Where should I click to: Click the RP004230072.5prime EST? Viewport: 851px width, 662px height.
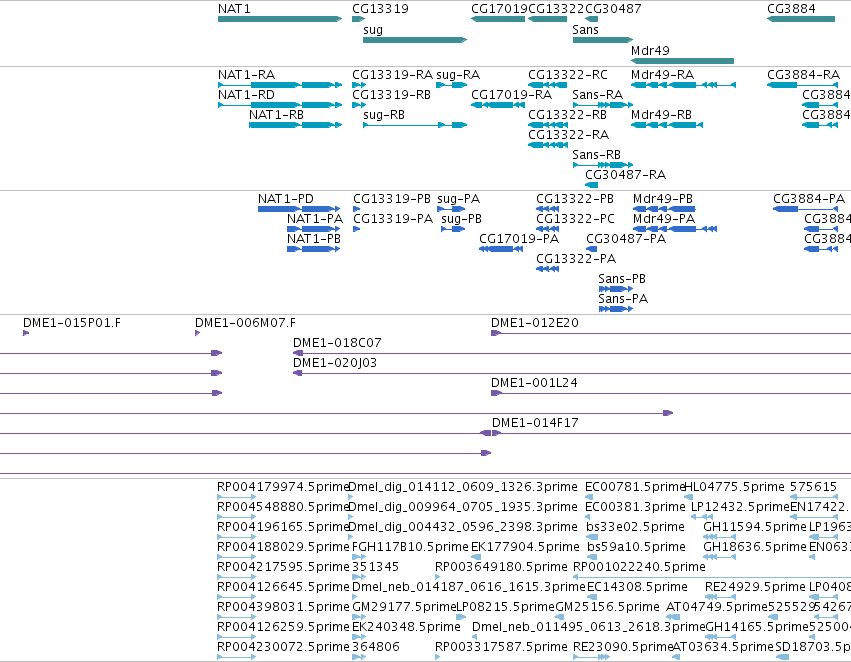237,657
